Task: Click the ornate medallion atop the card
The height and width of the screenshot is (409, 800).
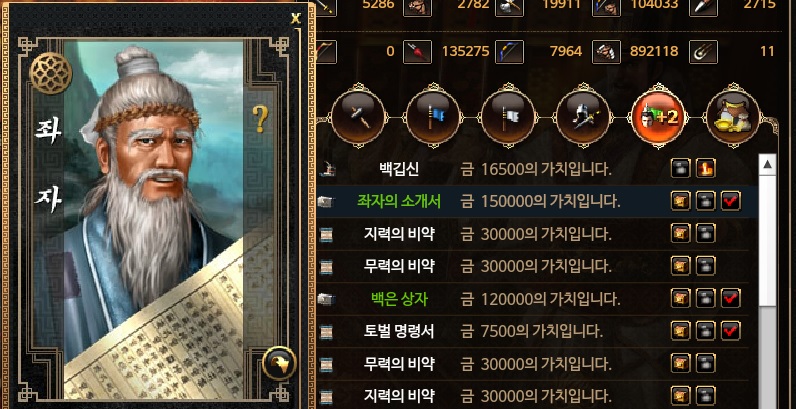Action: pyautogui.click(x=51, y=73)
